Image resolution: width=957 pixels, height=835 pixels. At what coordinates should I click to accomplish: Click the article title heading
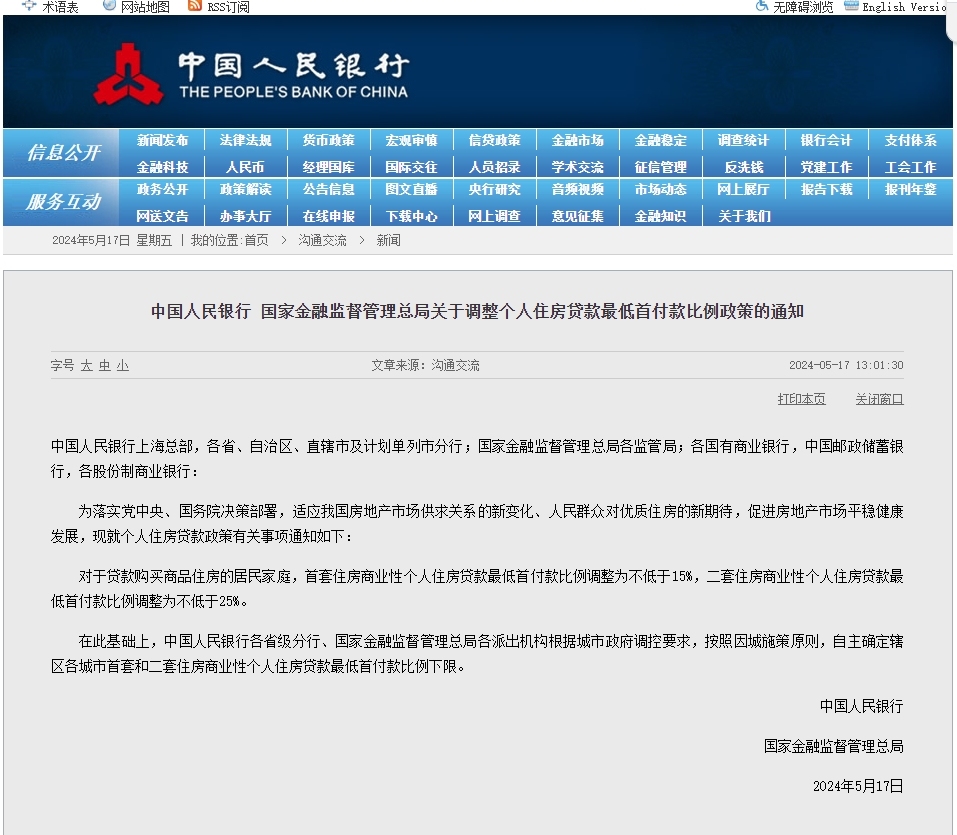(477, 311)
